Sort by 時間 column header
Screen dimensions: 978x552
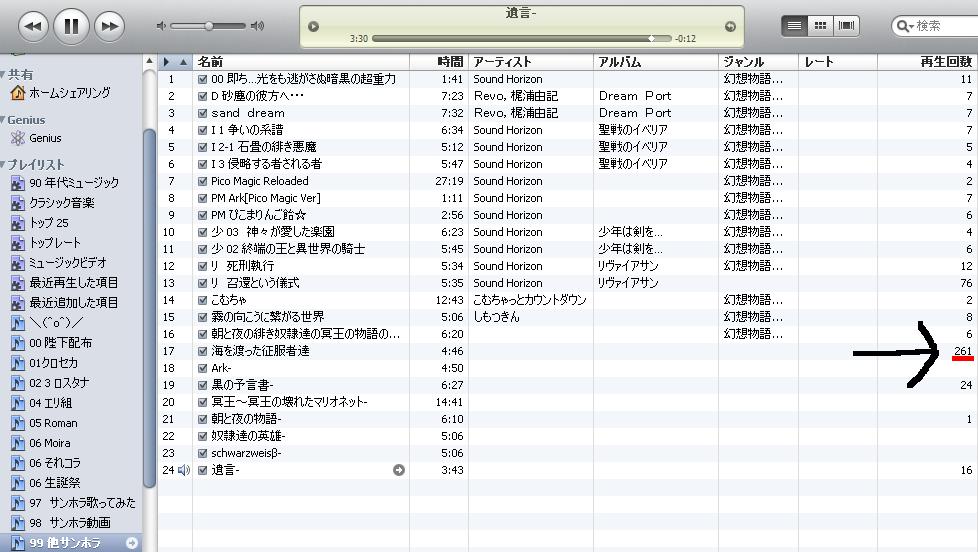pyautogui.click(x=438, y=62)
